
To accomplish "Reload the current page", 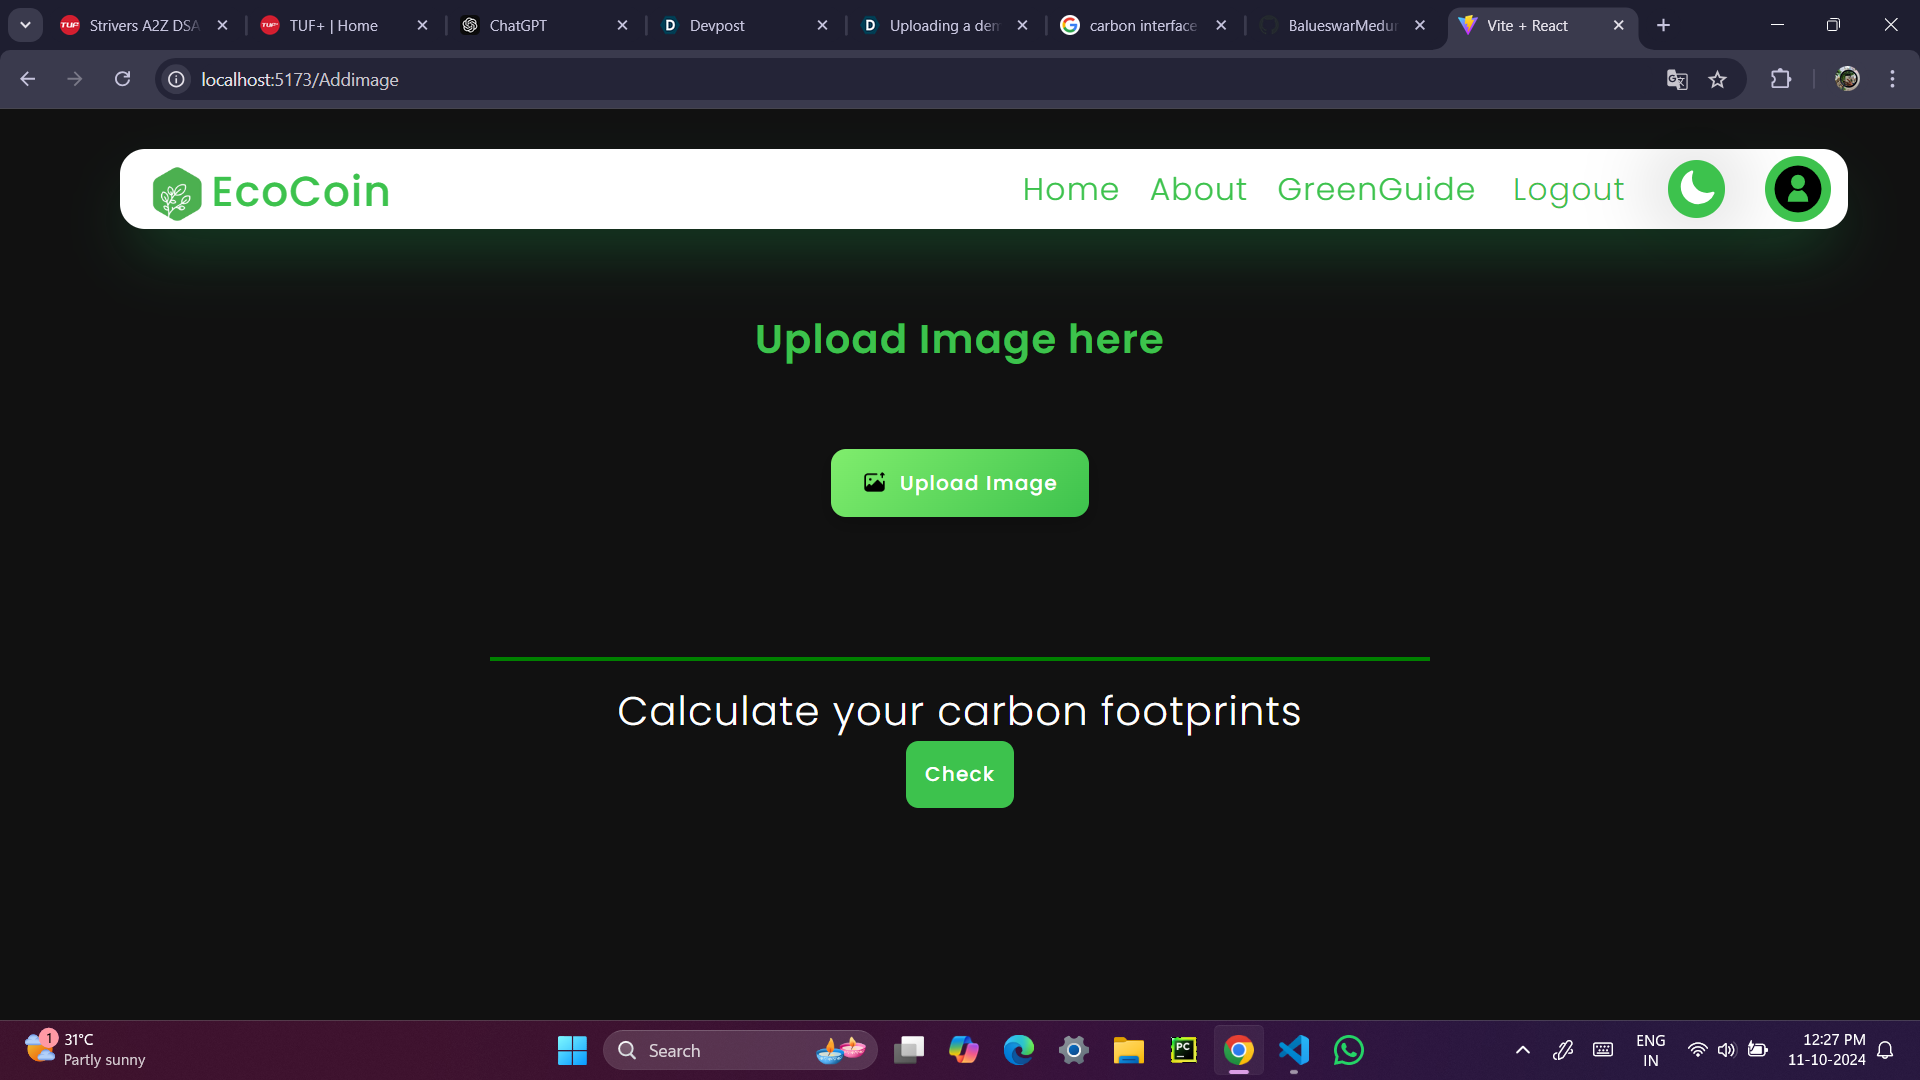I will click(122, 79).
